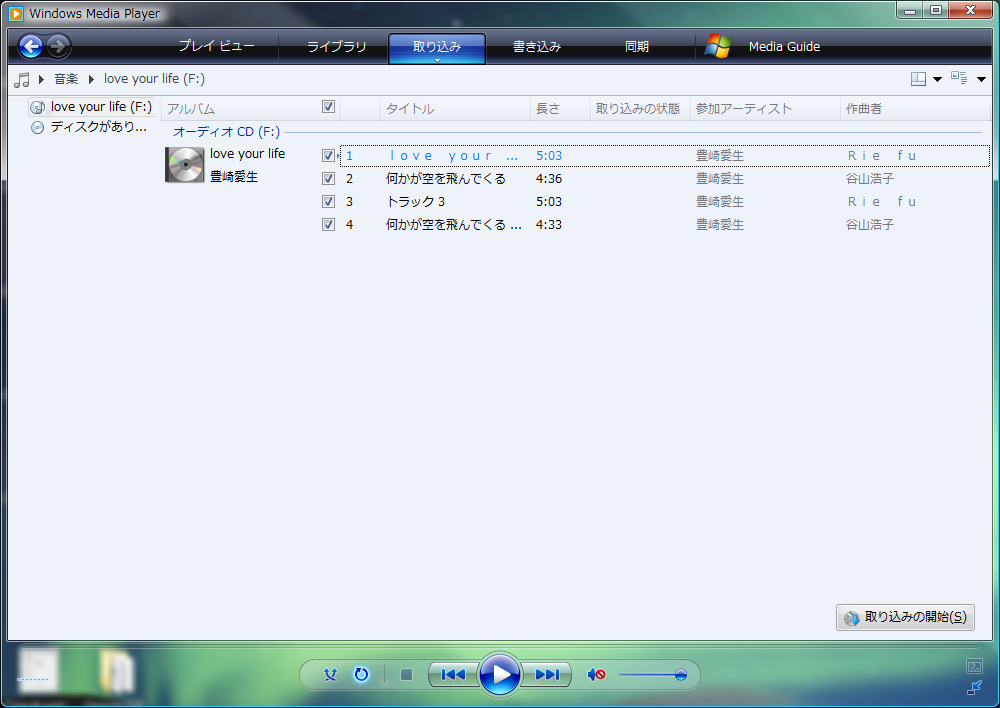Click the forward navigation arrow
This screenshot has height=708, width=1000.
point(58,46)
